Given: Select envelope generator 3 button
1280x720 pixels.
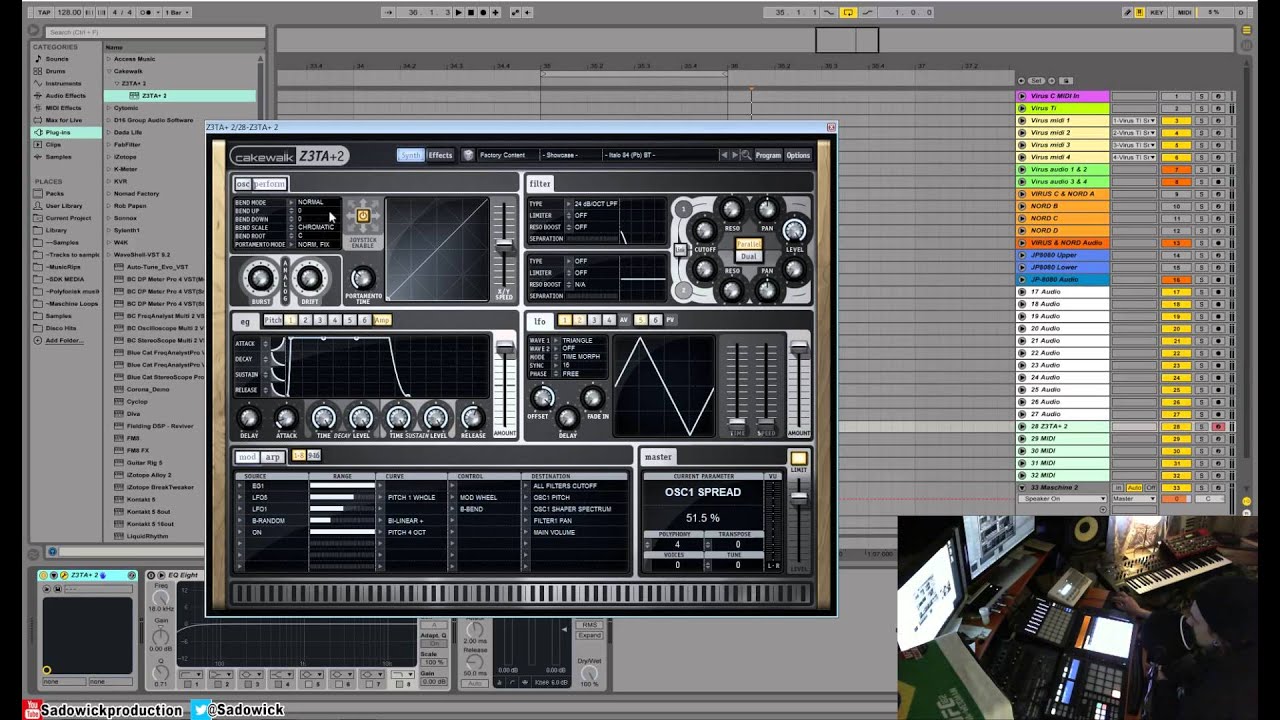Looking at the screenshot, I should [x=320, y=320].
